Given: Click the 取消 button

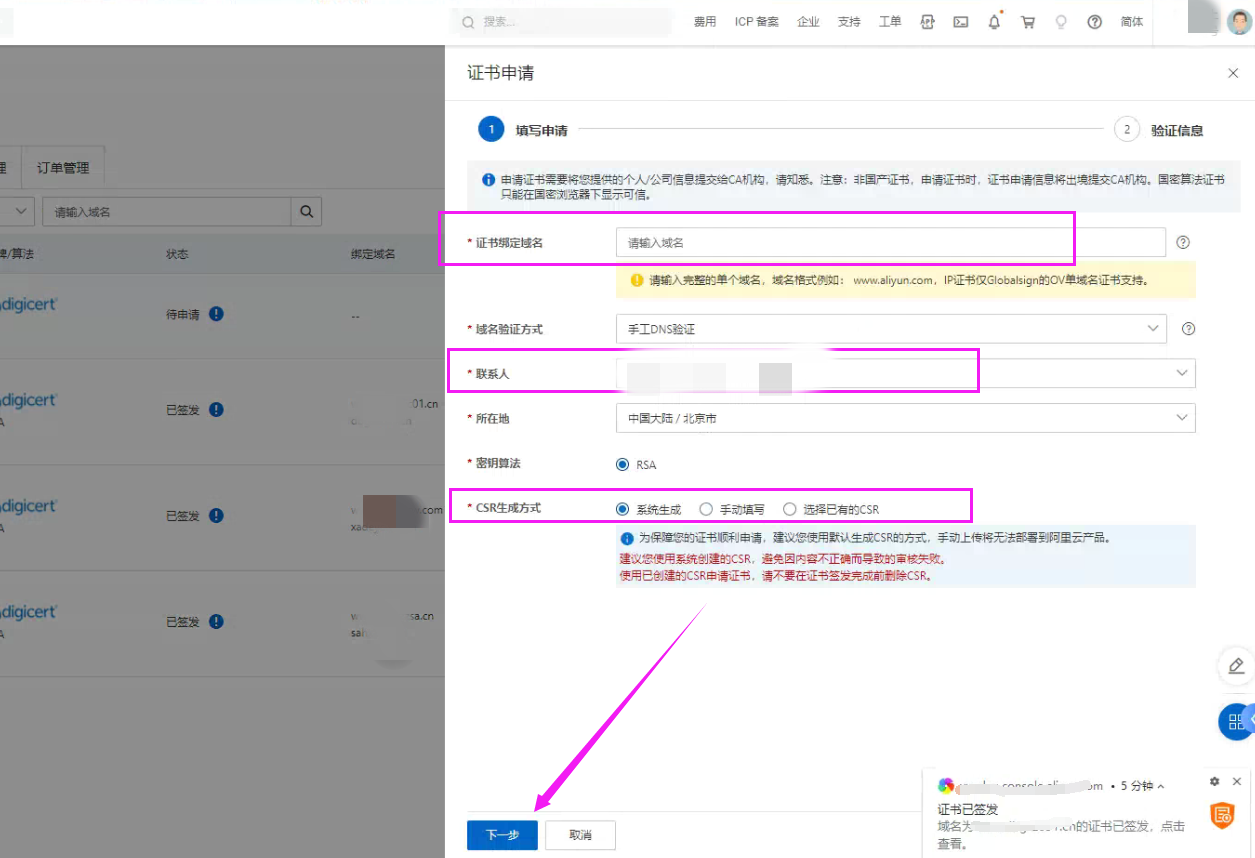Looking at the screenshot, I should [580, 835].
